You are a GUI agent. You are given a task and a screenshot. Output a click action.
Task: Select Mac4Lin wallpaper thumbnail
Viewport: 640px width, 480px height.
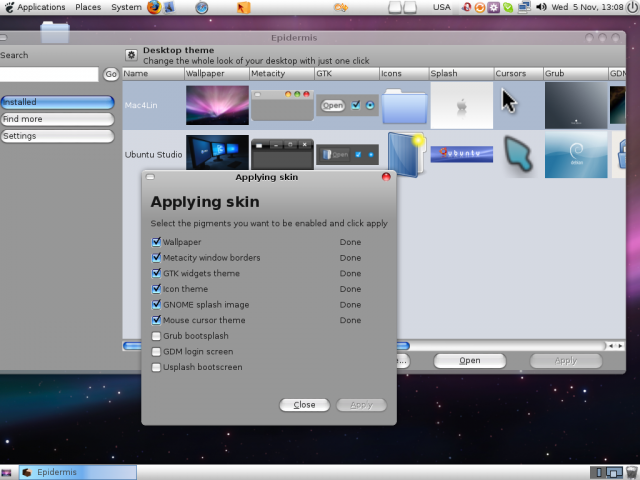tap(217, 105)
